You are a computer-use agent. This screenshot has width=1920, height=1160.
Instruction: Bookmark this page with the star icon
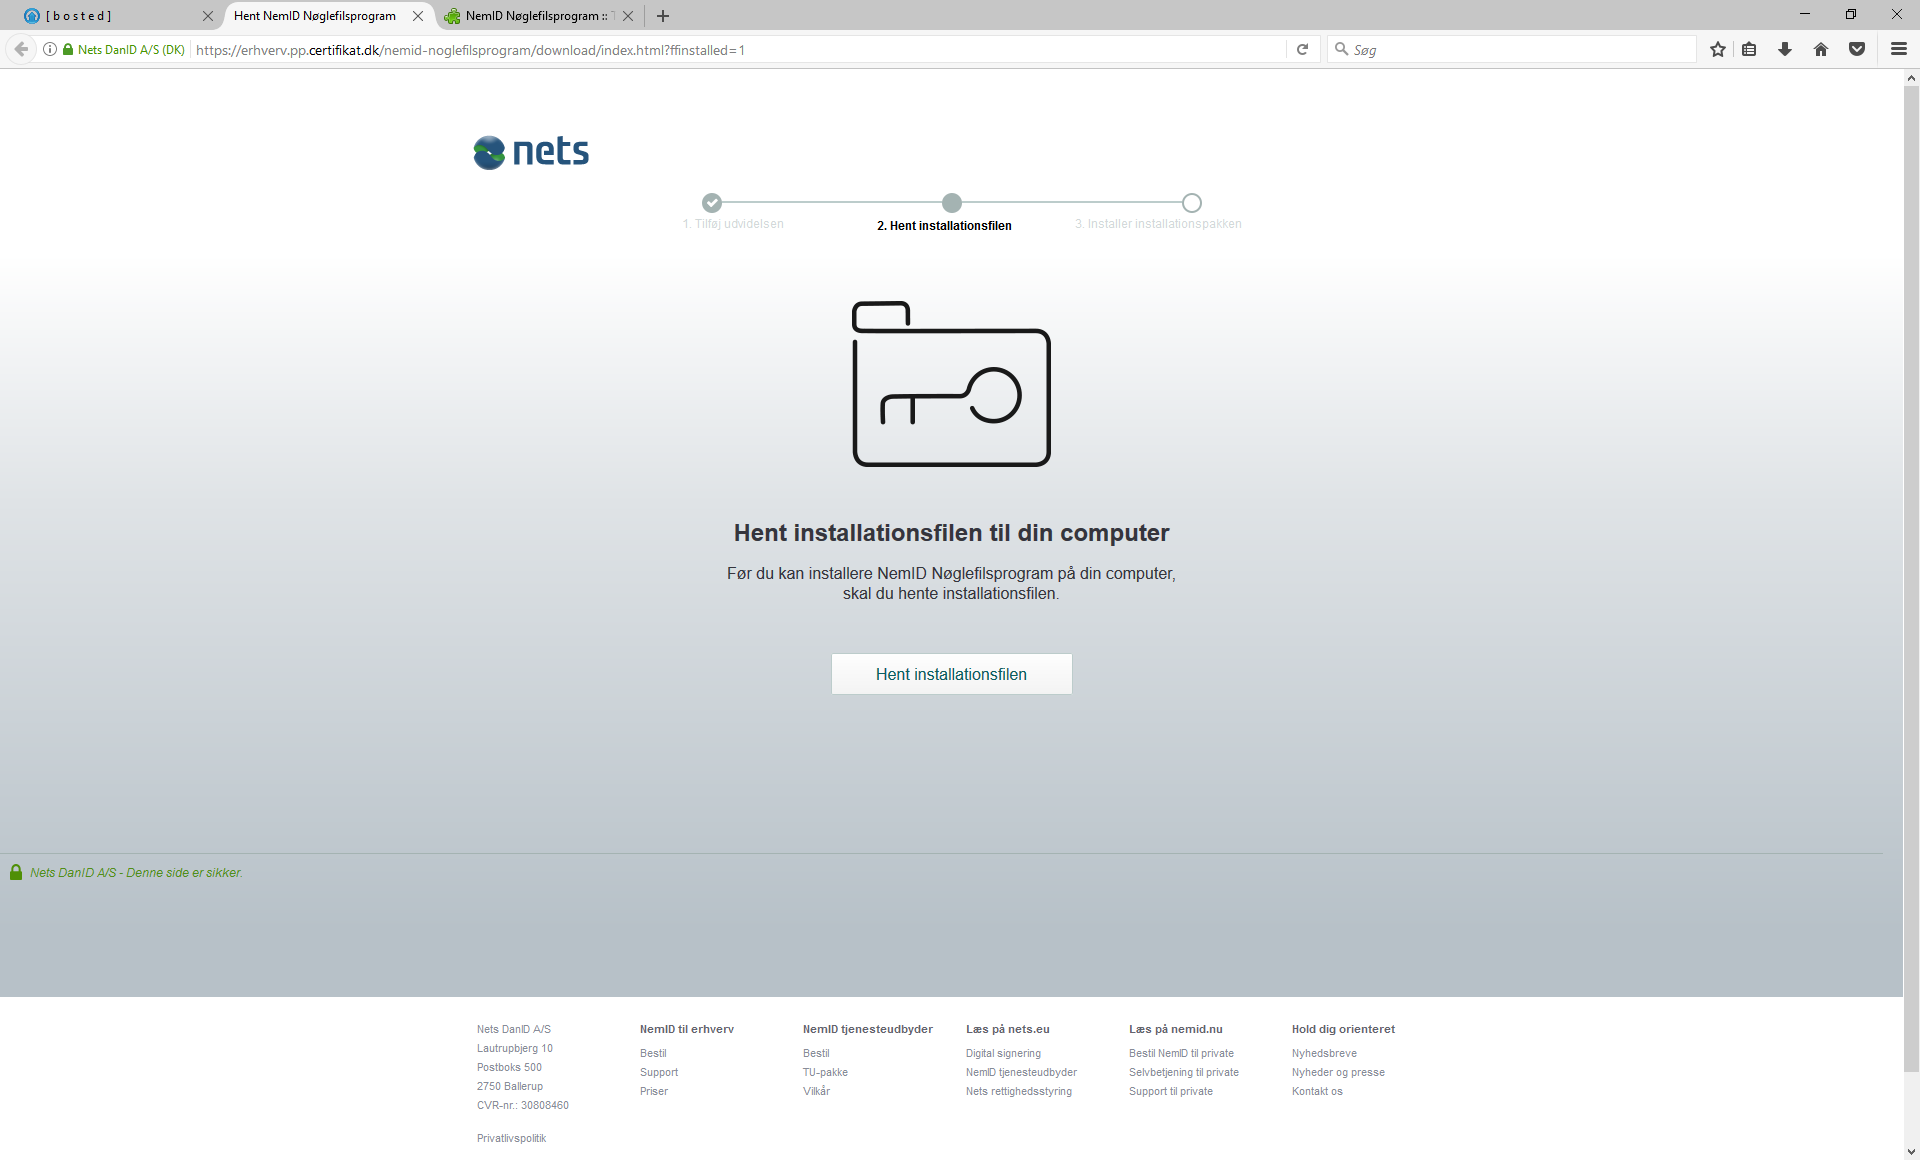[x=1718, y=49]
